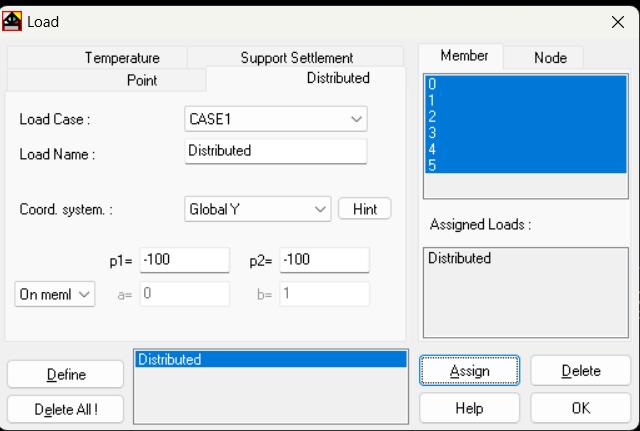The width and height of the screenshot is (640, 431).
Task: Close the Load dialog window
Action: [x=618, y=22]
